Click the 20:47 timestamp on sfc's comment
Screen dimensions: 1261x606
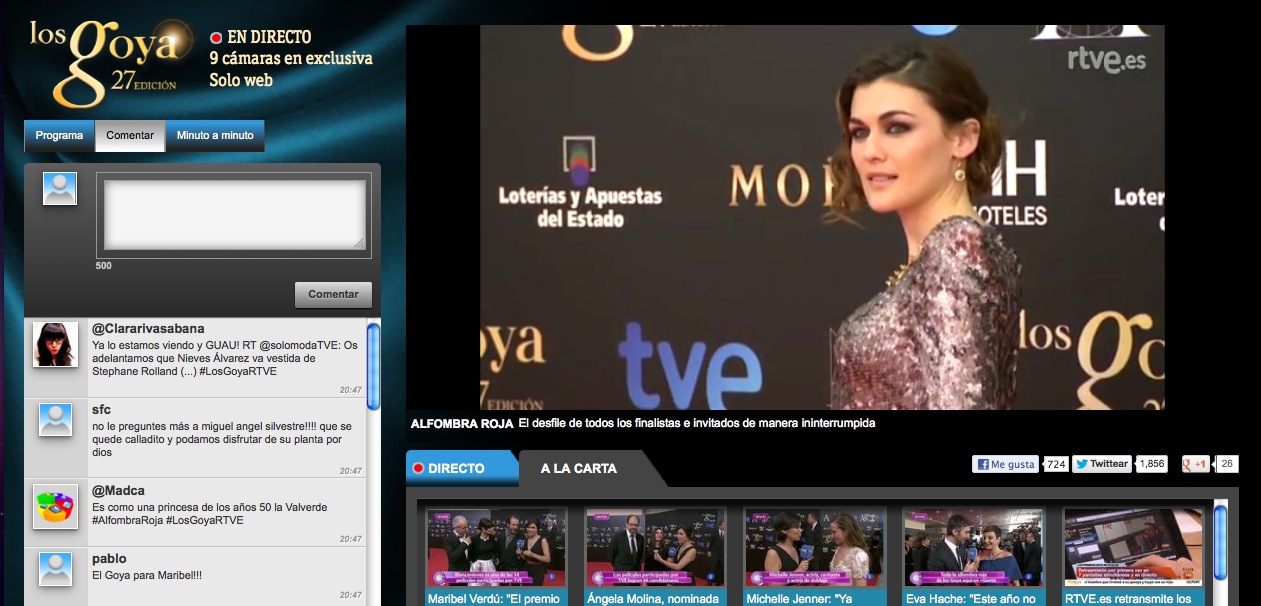click(350, 471)
